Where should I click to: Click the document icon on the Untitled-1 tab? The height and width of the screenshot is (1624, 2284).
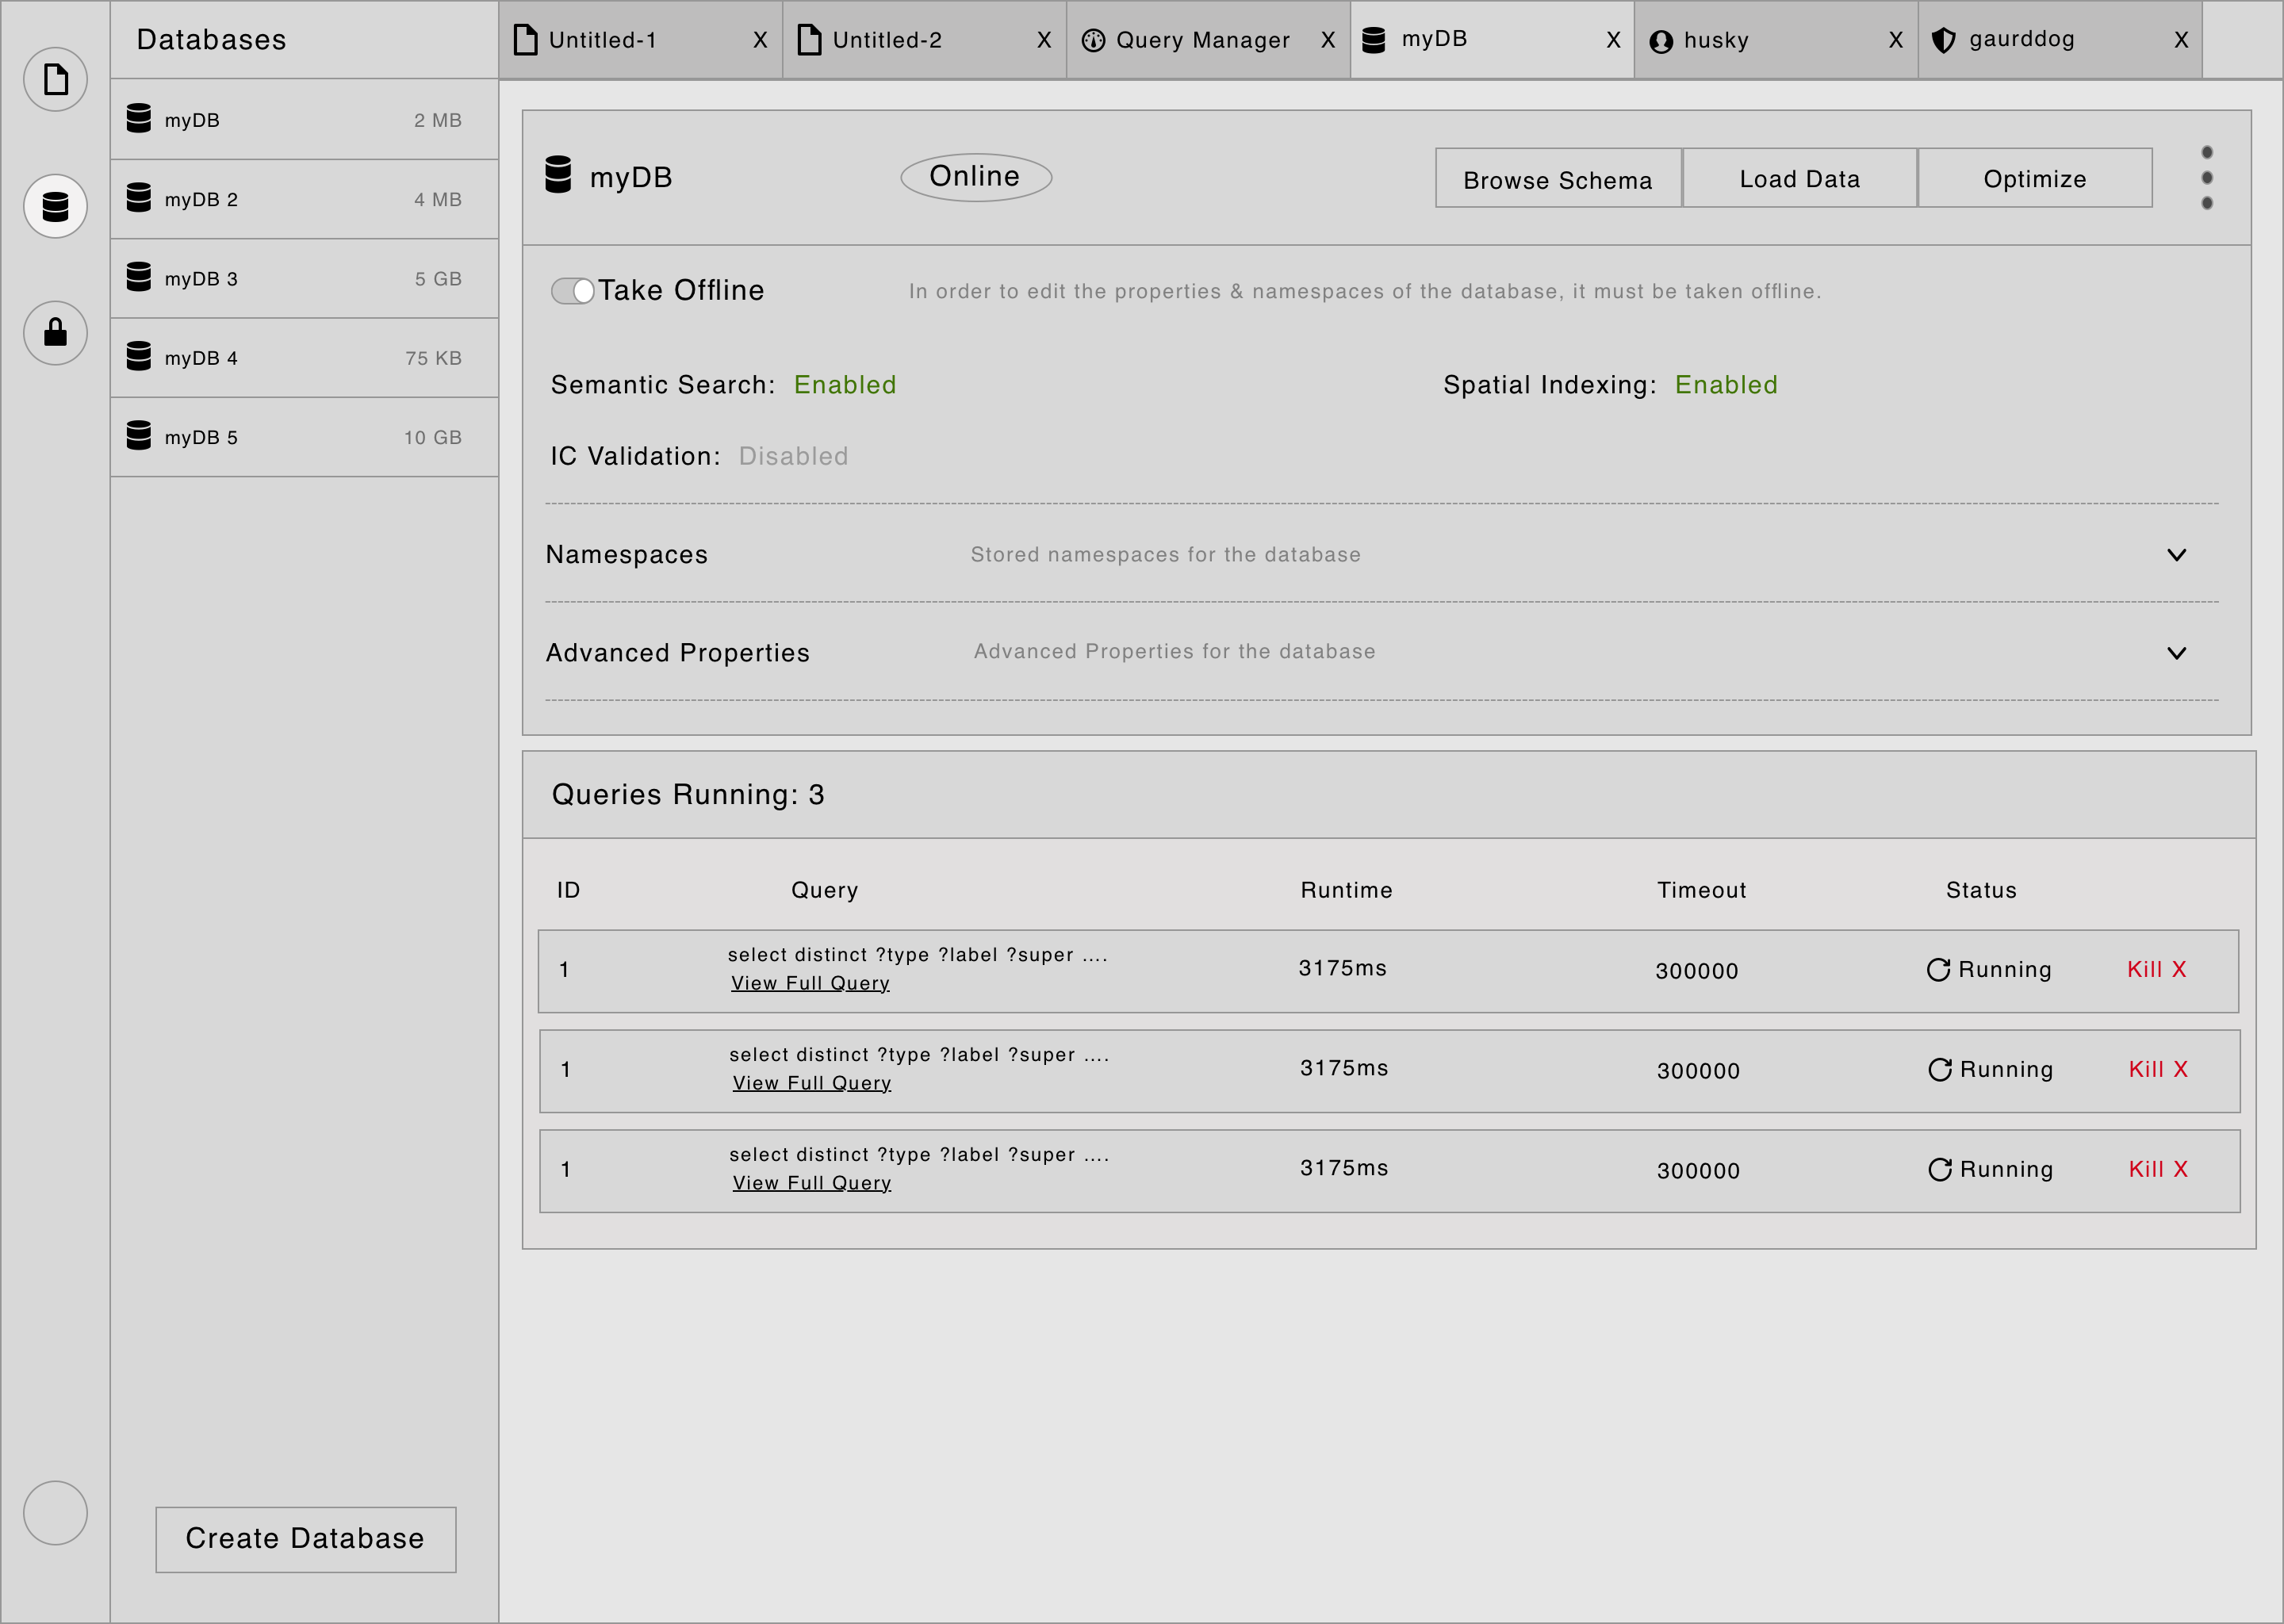524,40
